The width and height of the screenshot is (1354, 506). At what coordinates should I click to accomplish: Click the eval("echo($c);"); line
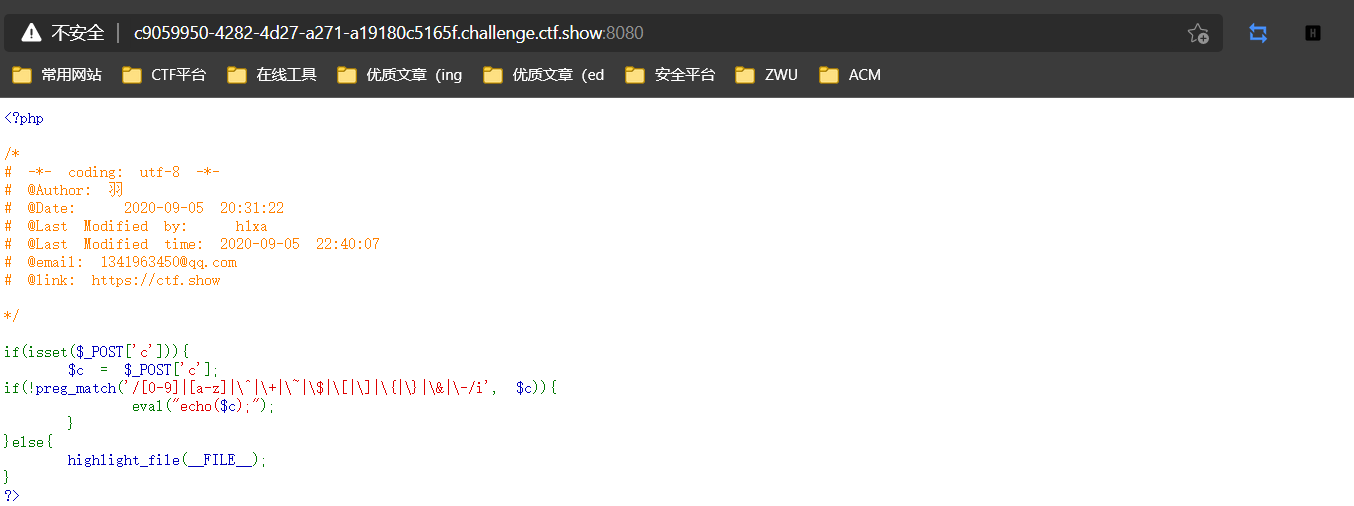pos(203,406)
